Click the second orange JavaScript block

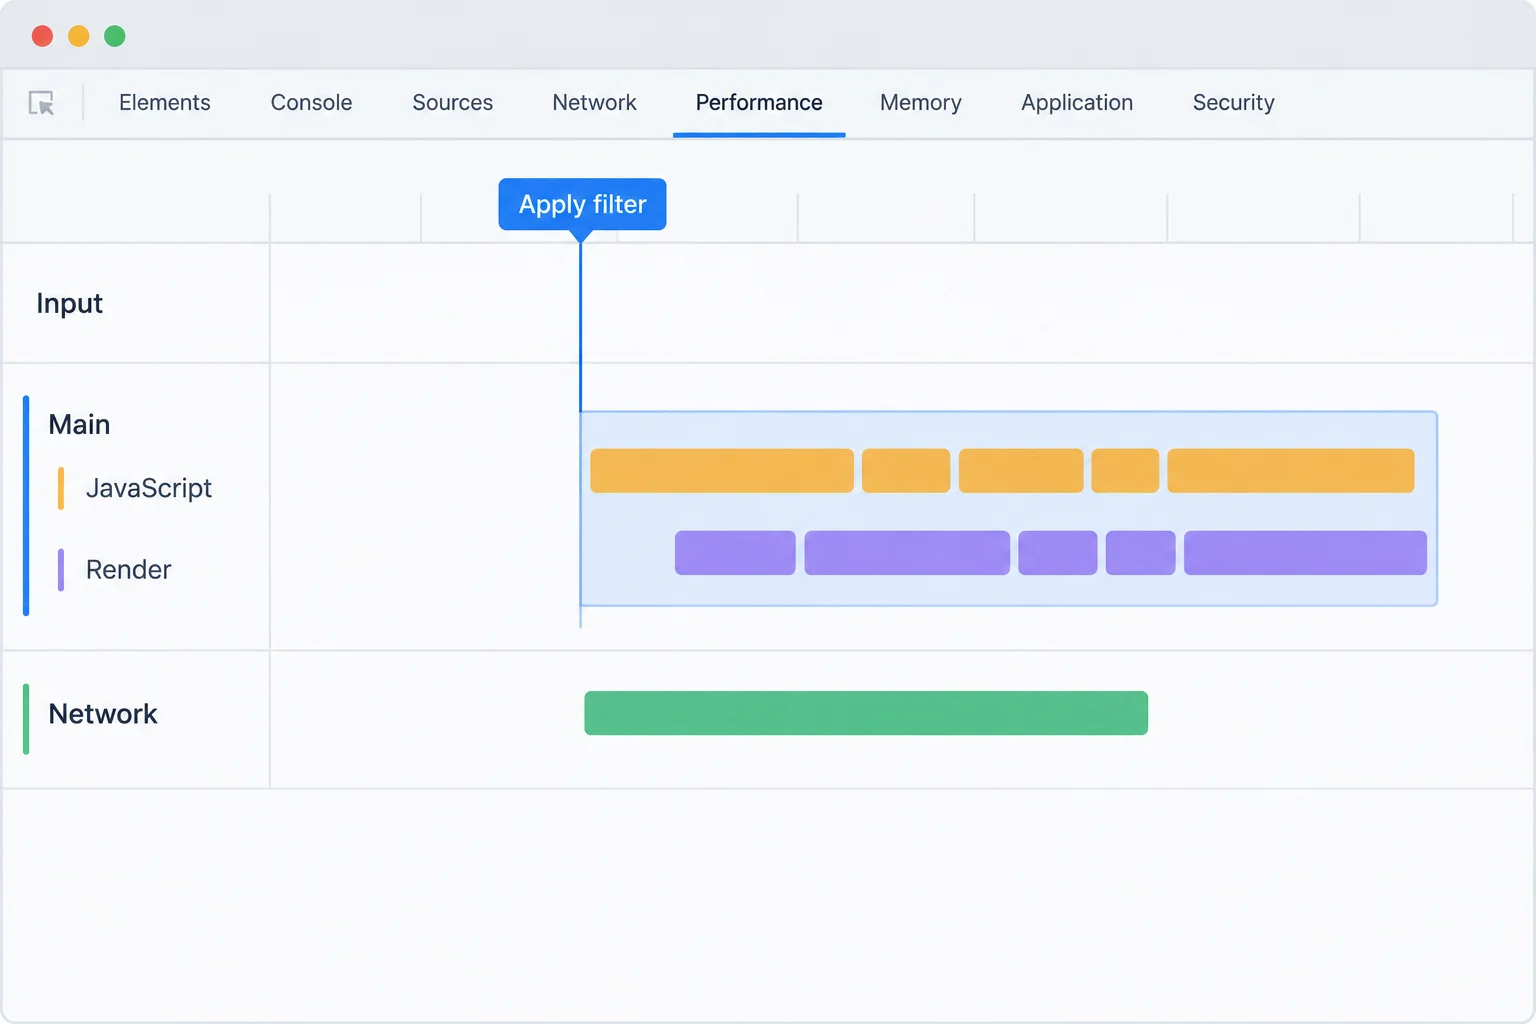coord(906,471)
